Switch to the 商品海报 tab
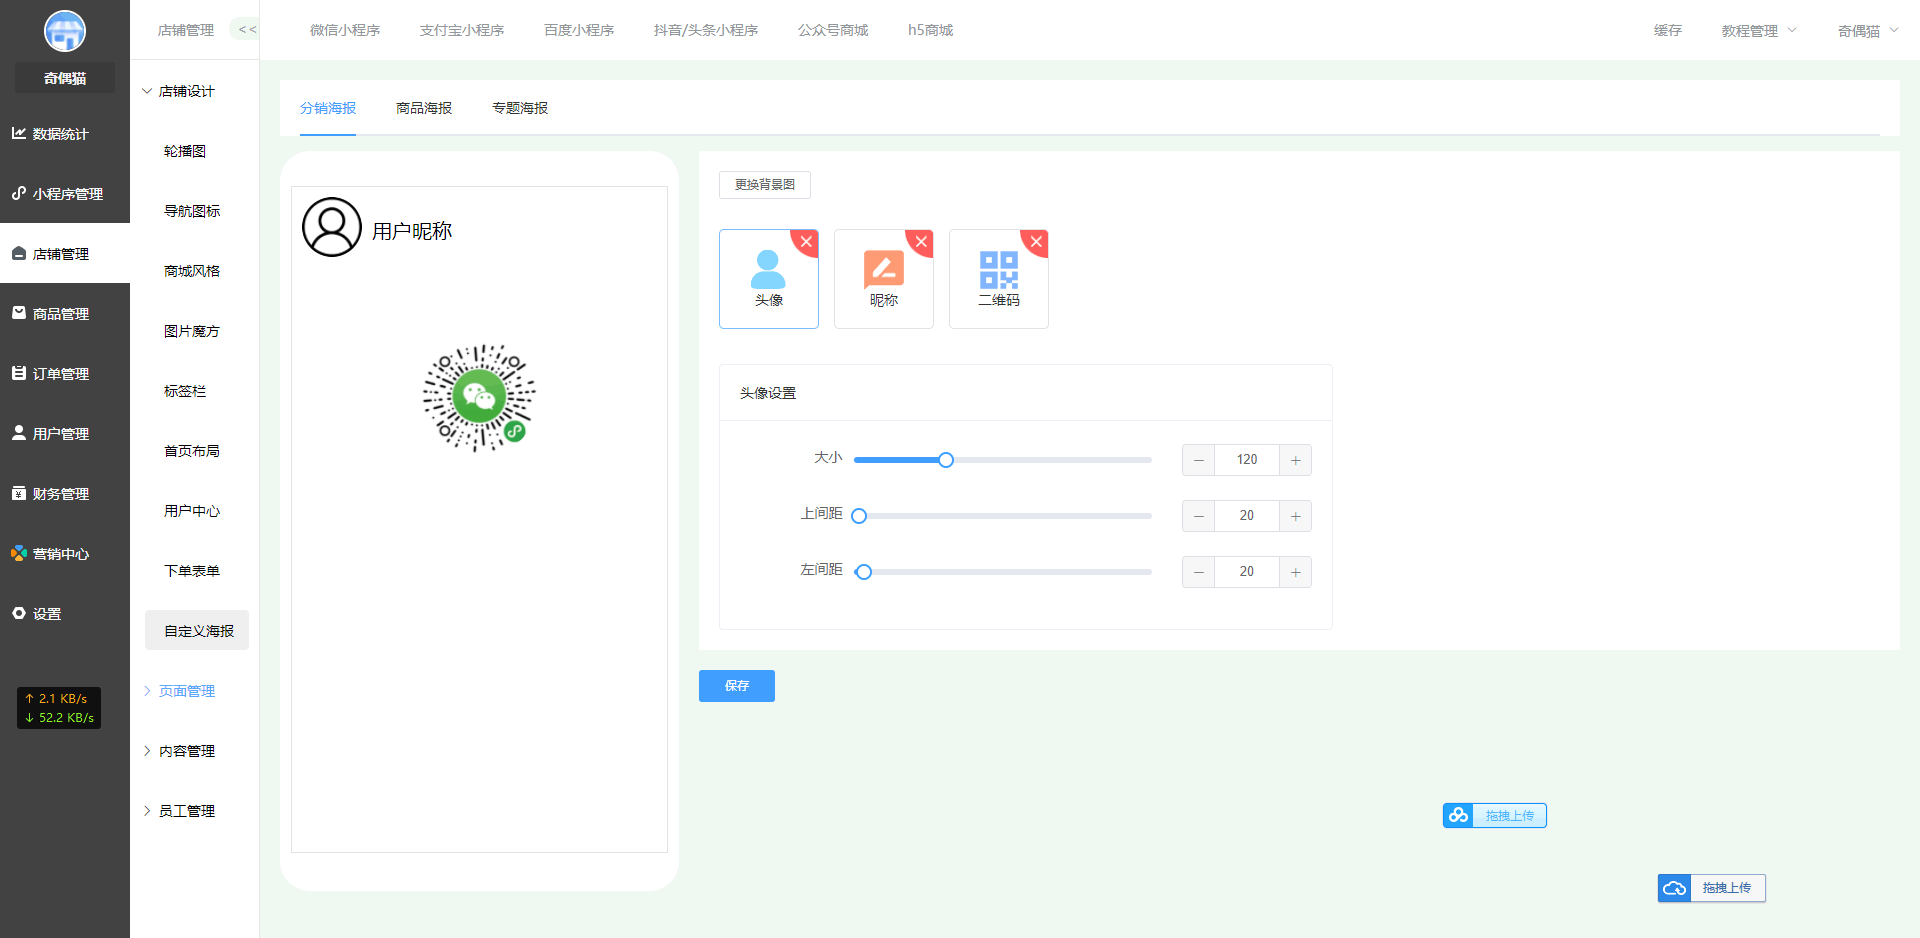The width and height of the screenshot is (1920, 938). (424, 108)
